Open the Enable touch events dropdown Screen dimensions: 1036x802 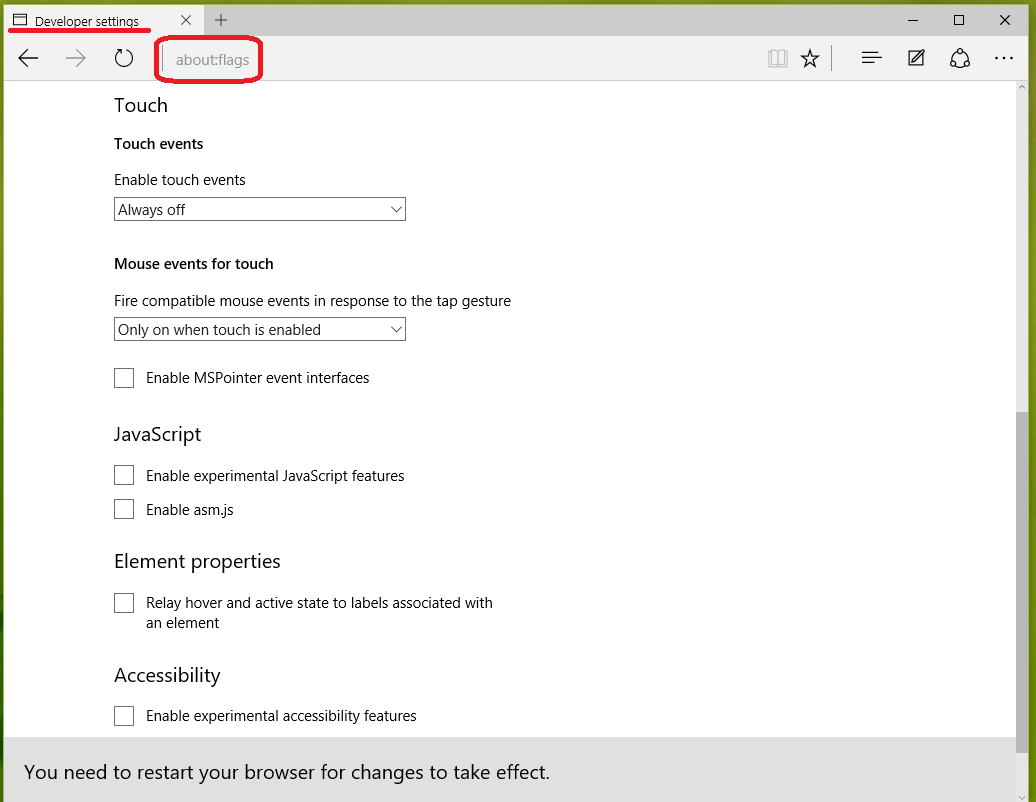pyautogui.click(x=260, y=209)
